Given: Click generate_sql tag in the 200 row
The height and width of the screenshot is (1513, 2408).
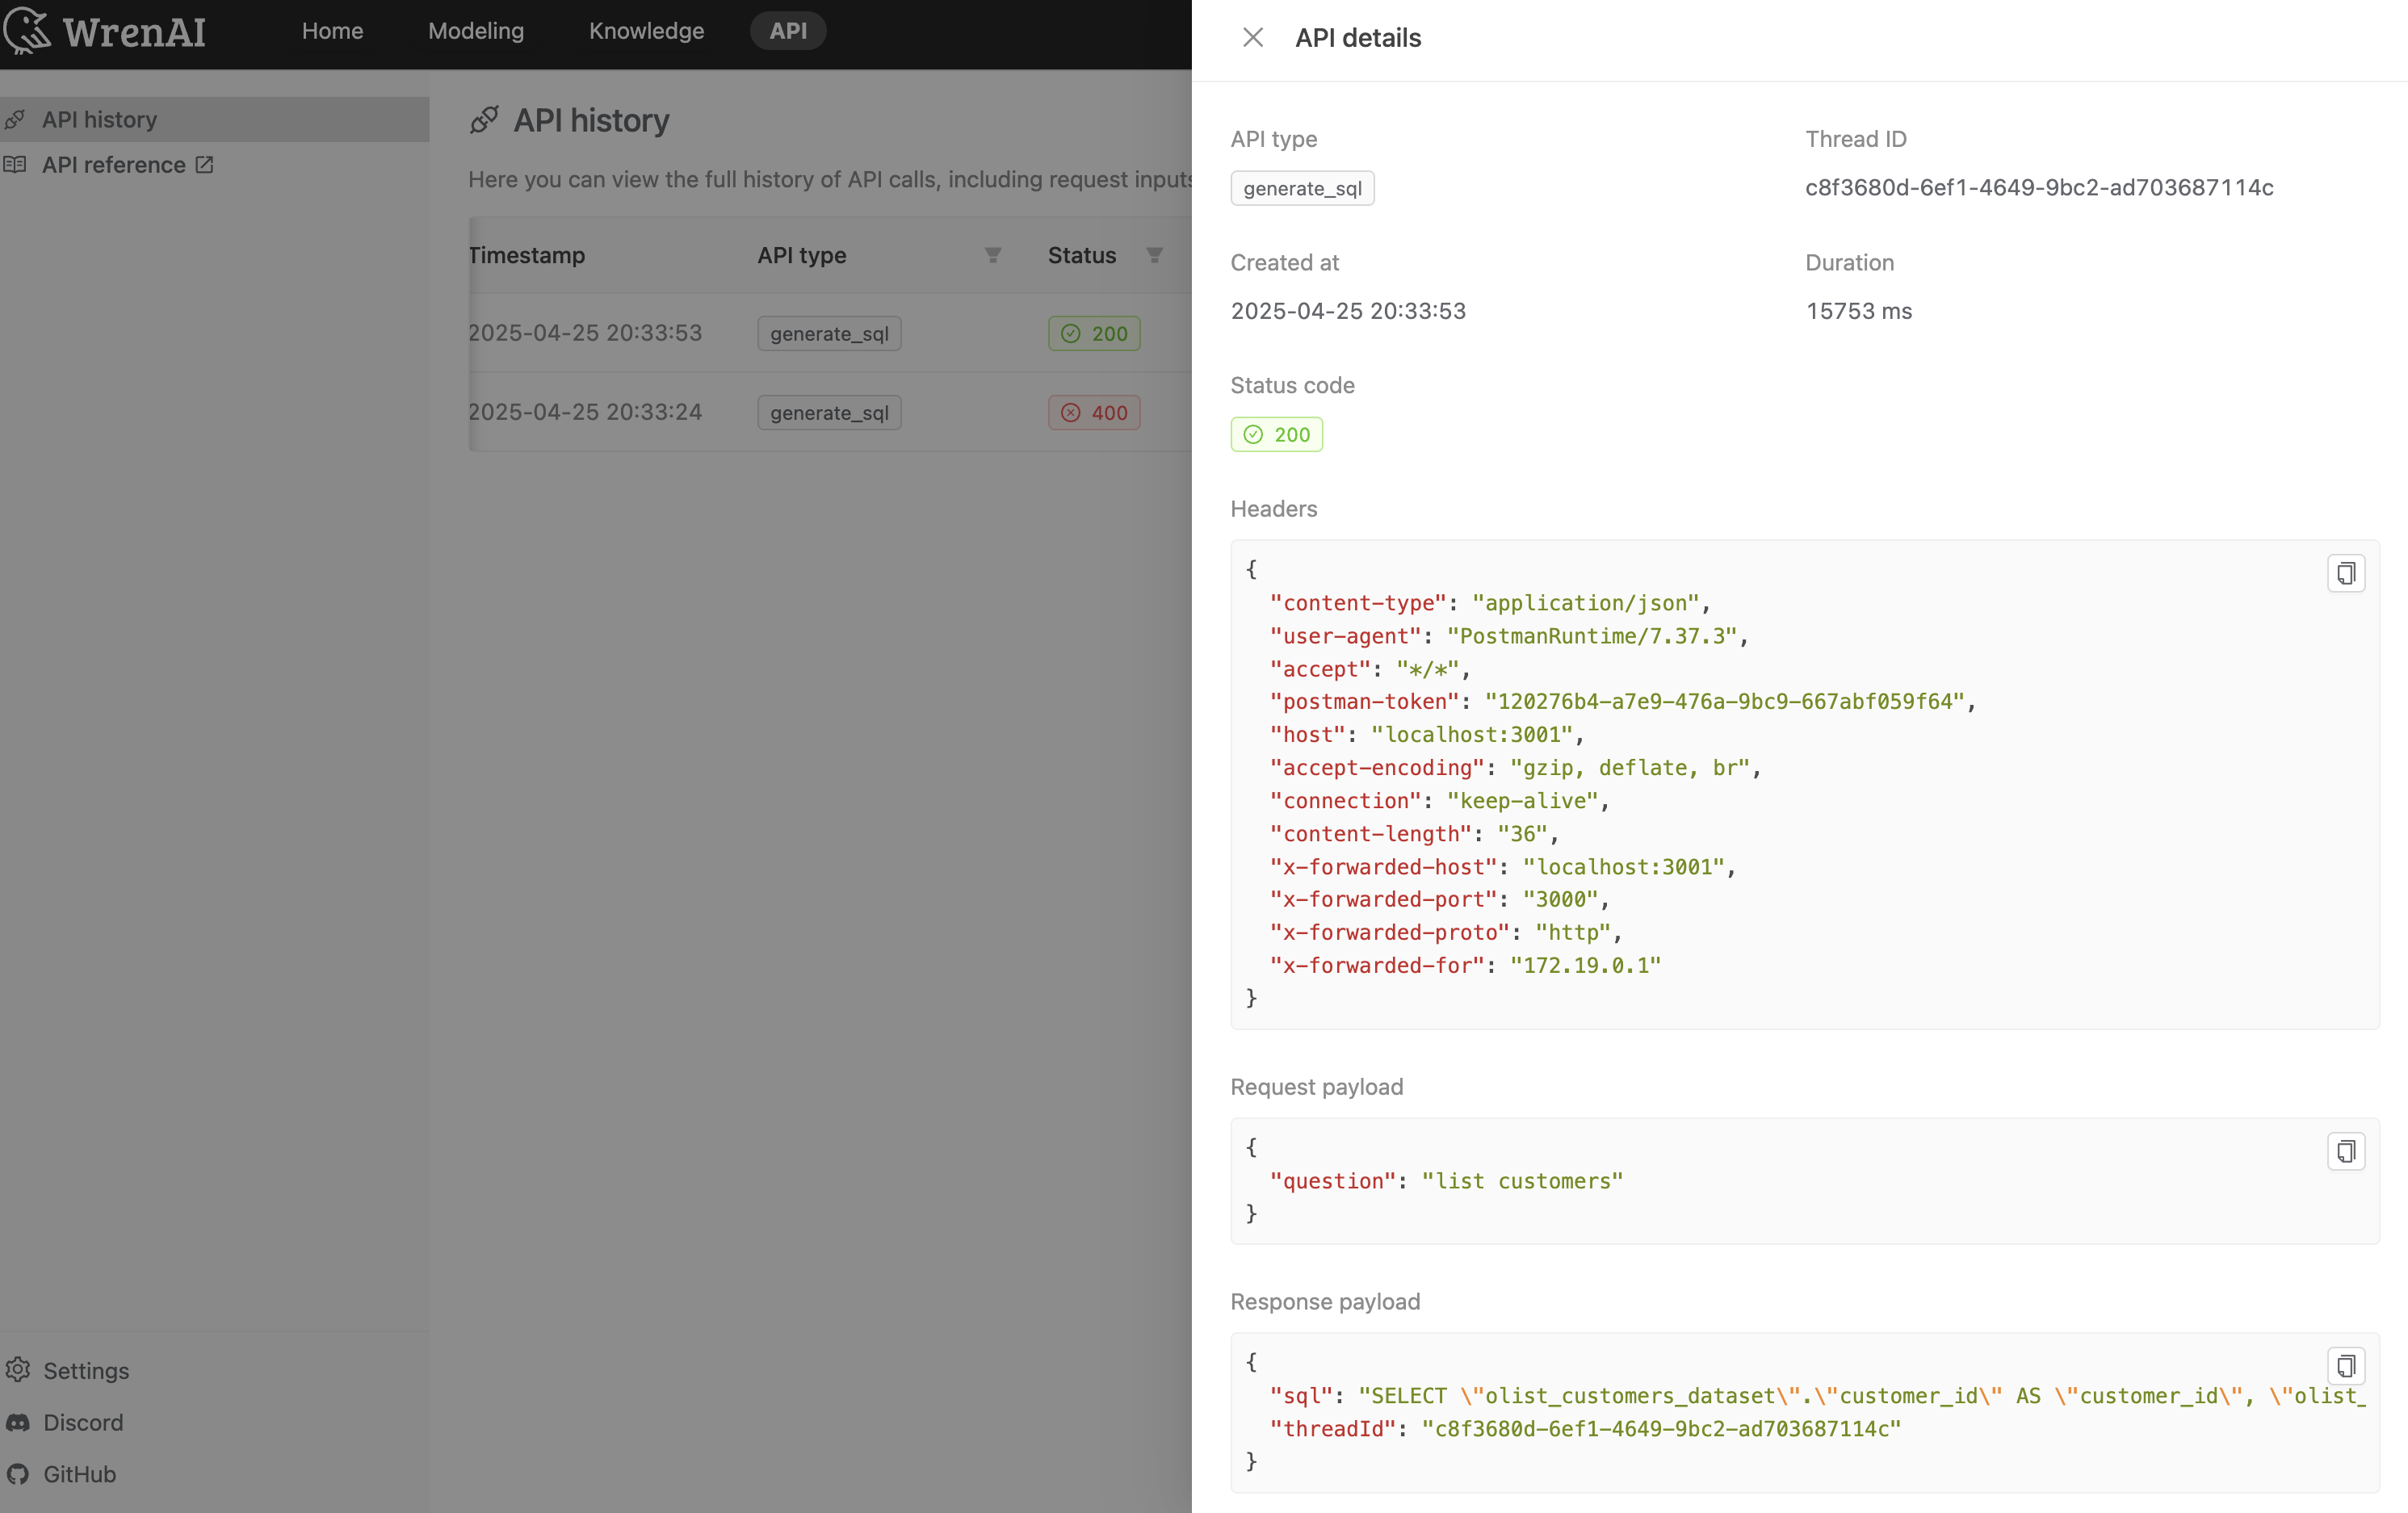Looking at the screenshot, I should pos(829,333).
